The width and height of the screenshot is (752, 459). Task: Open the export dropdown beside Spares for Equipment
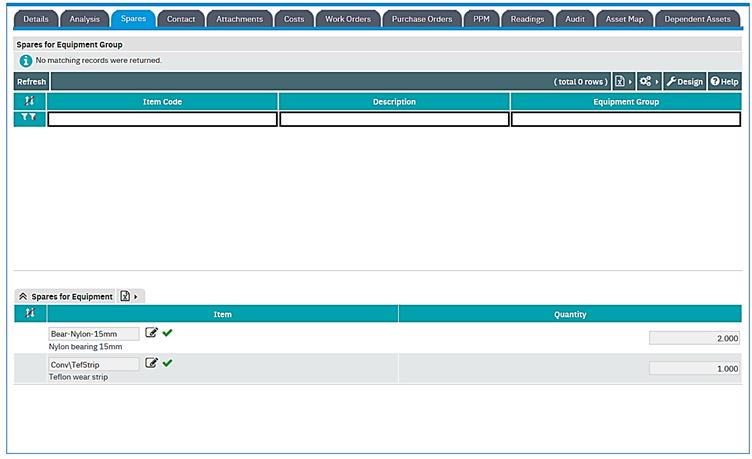[x=128, y=296]
